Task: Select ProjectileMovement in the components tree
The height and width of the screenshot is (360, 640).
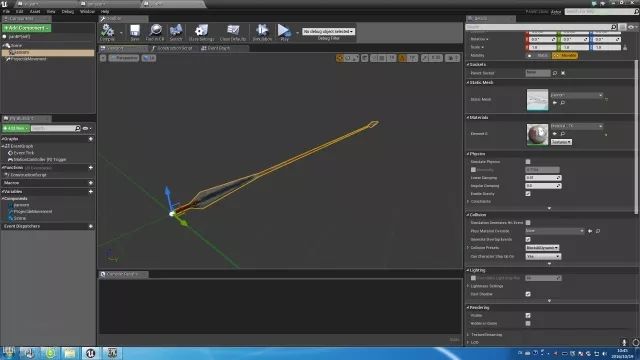Action: coord(28,59)
